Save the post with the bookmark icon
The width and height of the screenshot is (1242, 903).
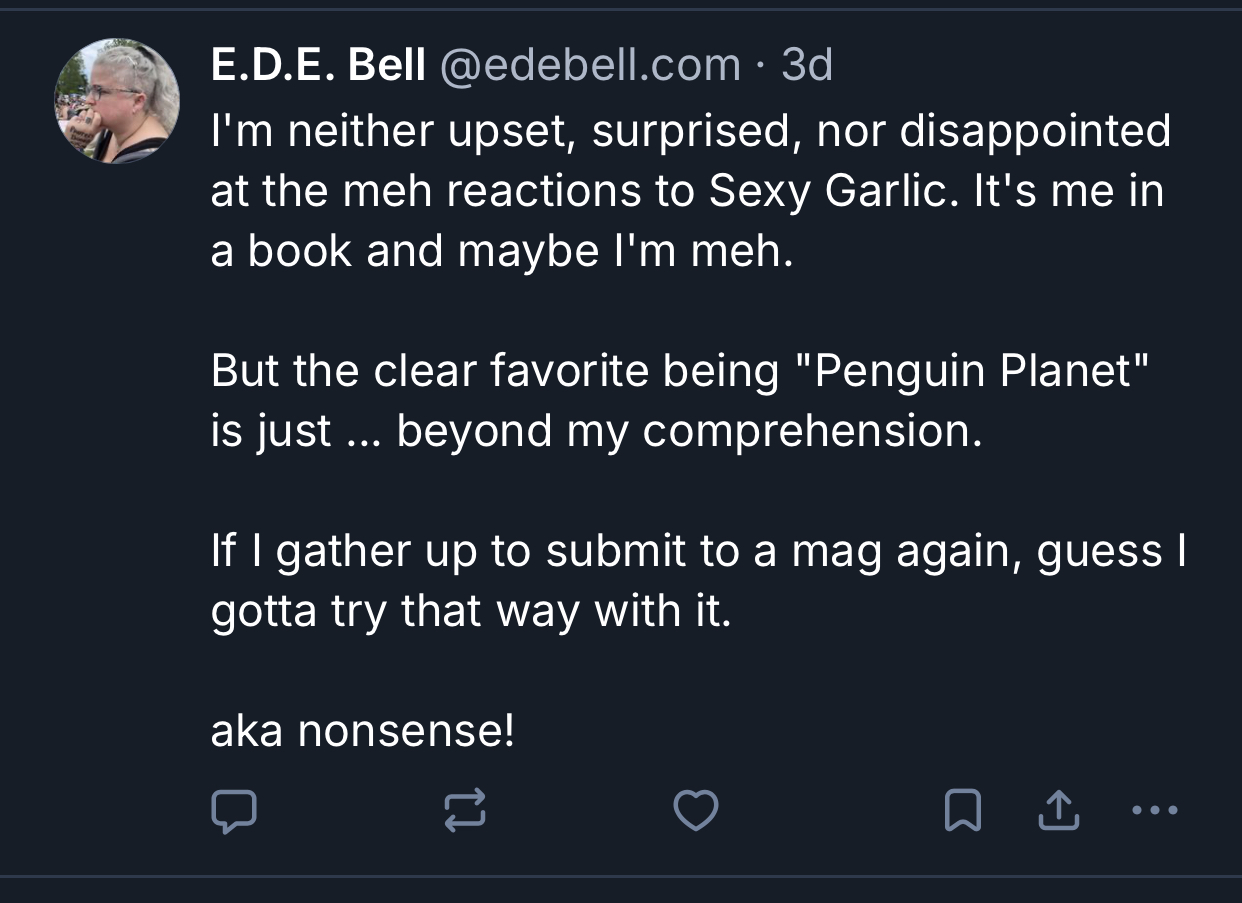pos(962,811)
